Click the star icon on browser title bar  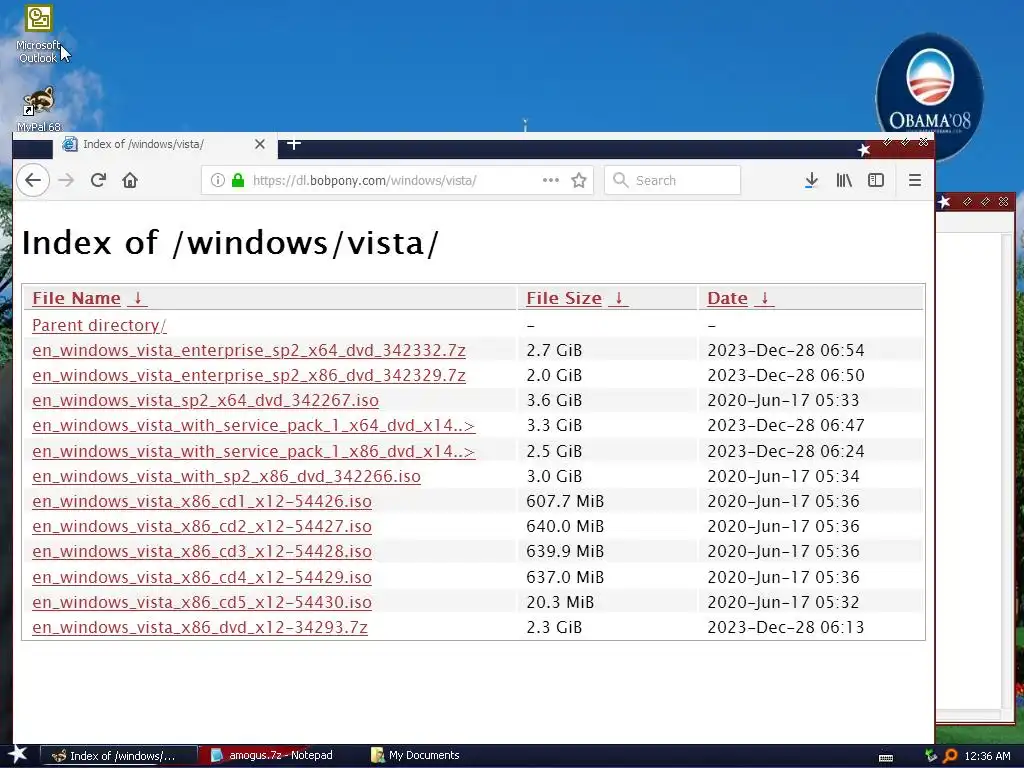(x=864, y=150)
